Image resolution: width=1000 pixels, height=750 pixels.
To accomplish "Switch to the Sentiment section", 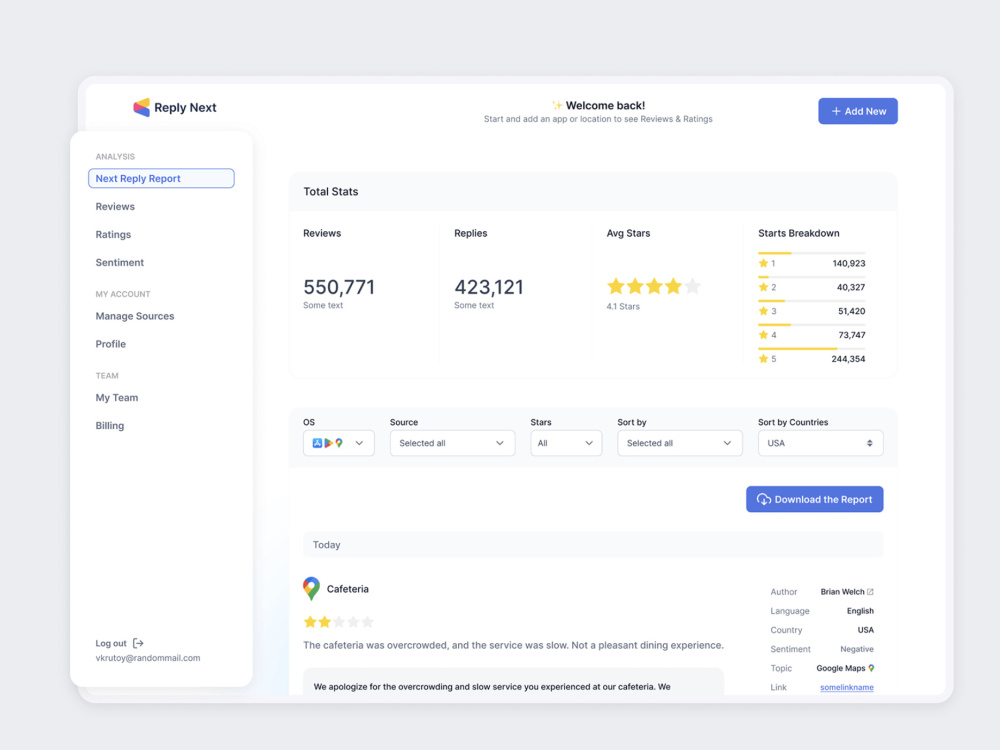I will [119, 262].
